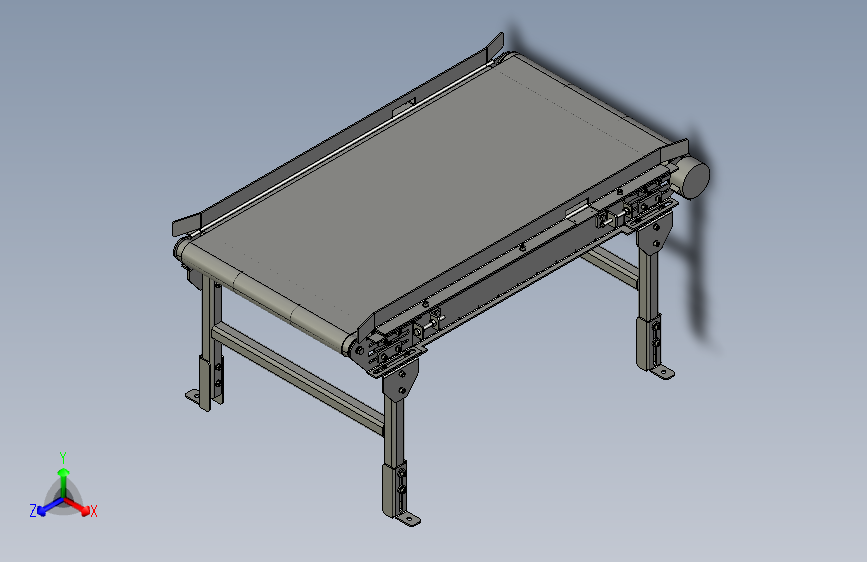Click the red X axis arrow of the triad
The image size is (867, 562).
[x=77, y=506]
